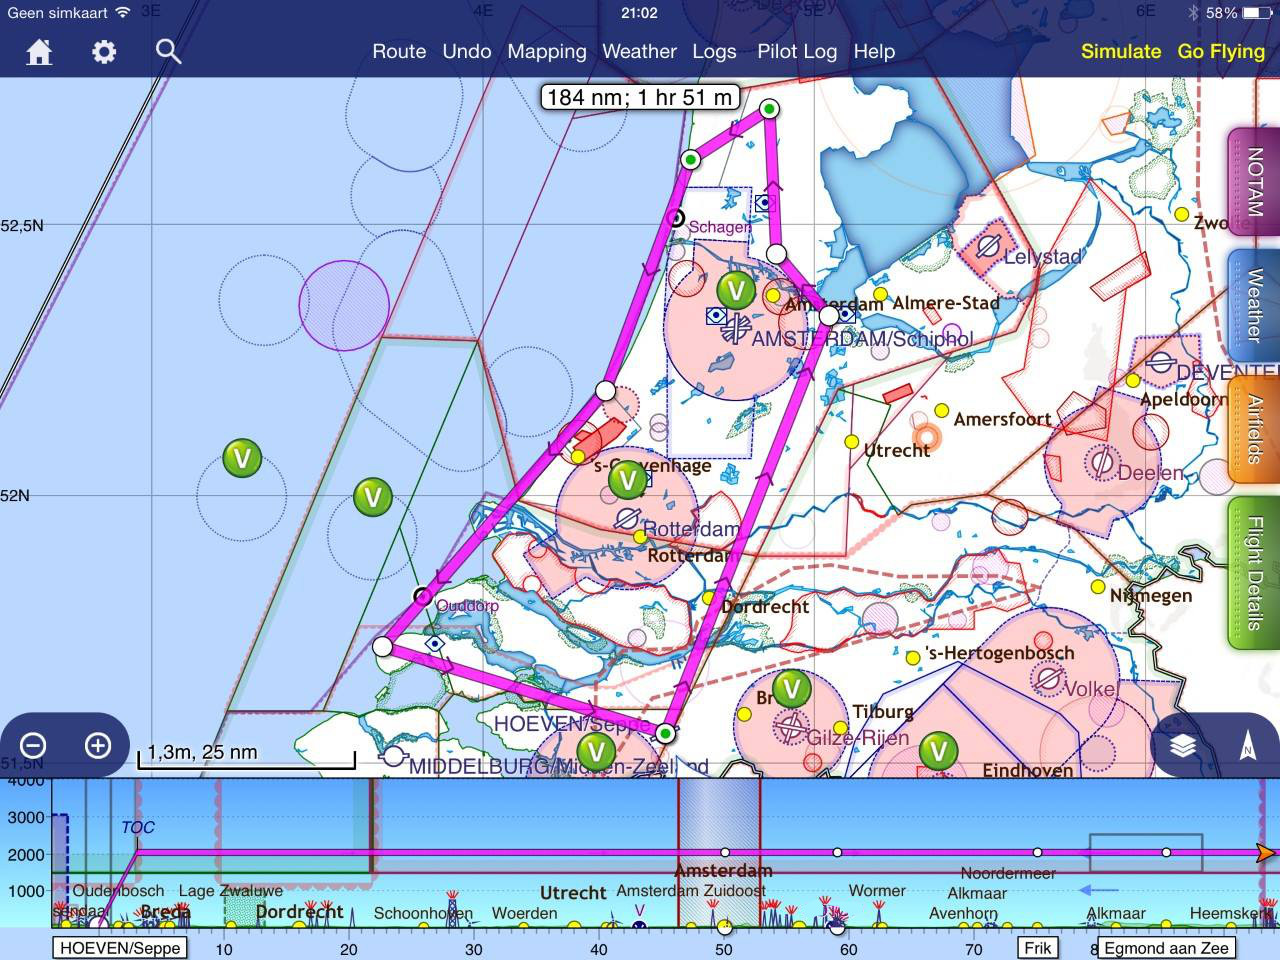Tap the Wi-Fi status icon
1280x960 pixels.
click(x=123, y=12)
